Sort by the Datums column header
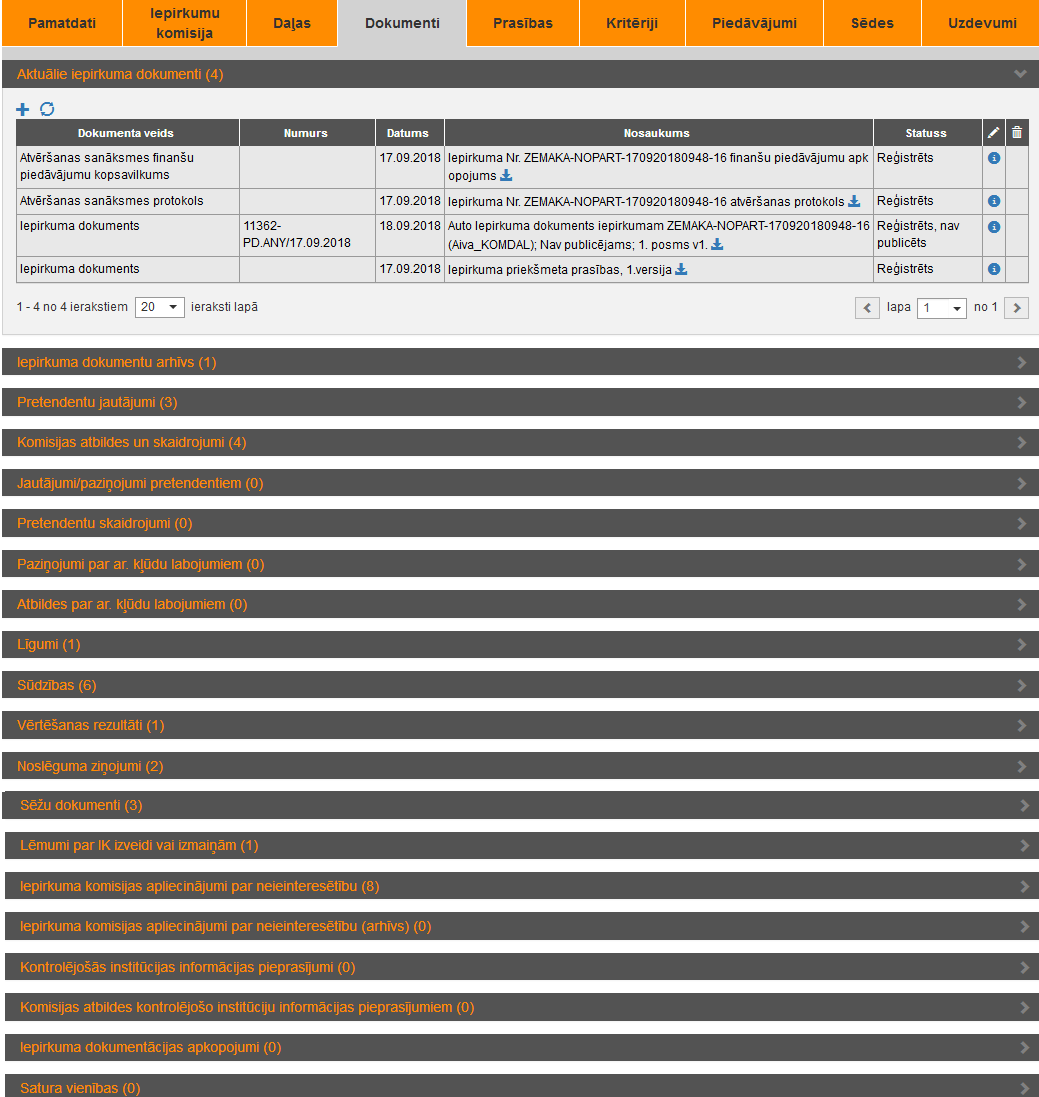1039x1097 pixels. tap(408, 133)
